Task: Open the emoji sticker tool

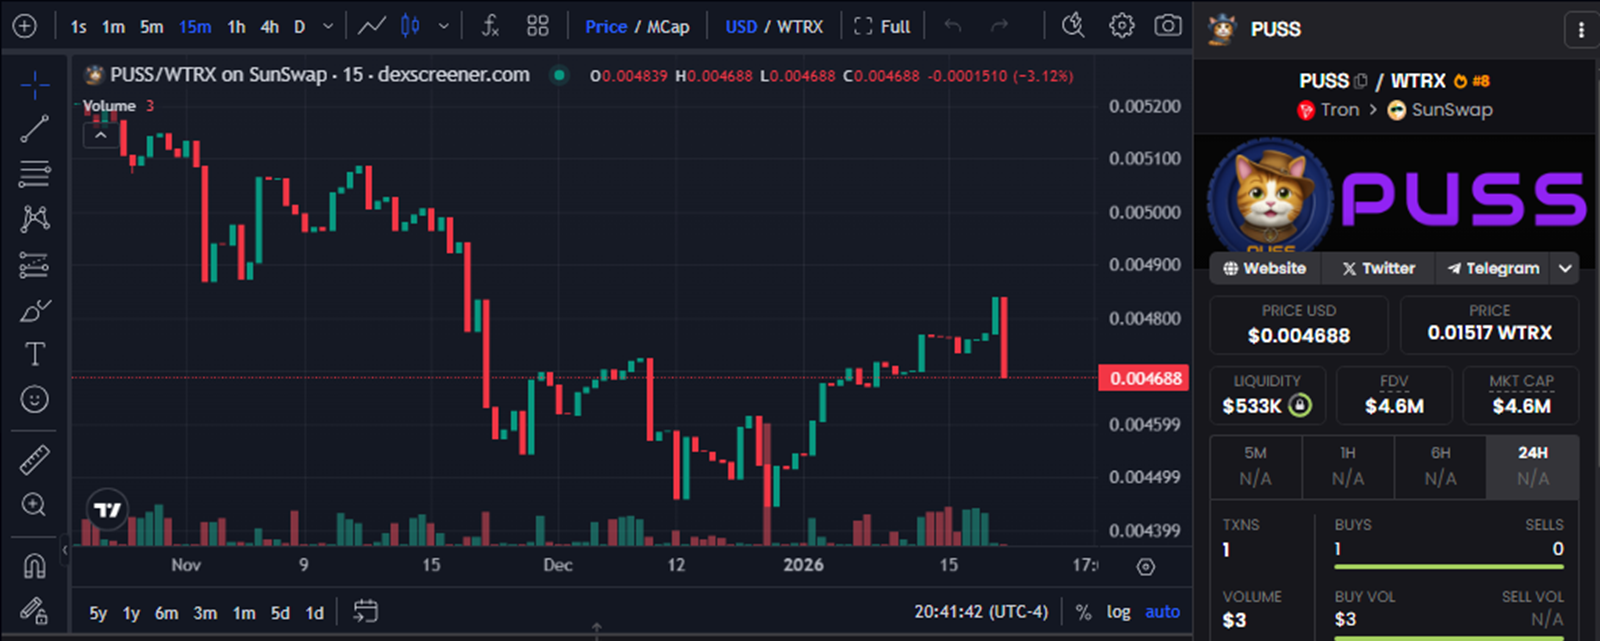Action: point(34,399)
